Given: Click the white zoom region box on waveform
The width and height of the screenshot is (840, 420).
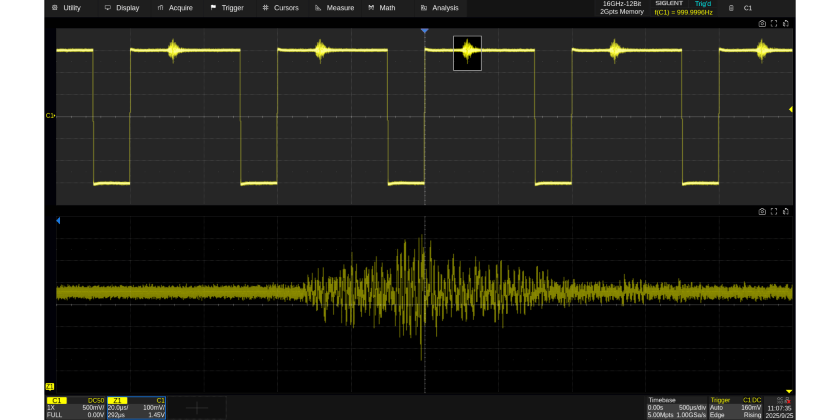Looking at the screenshot, I should [x=467, y=53].
